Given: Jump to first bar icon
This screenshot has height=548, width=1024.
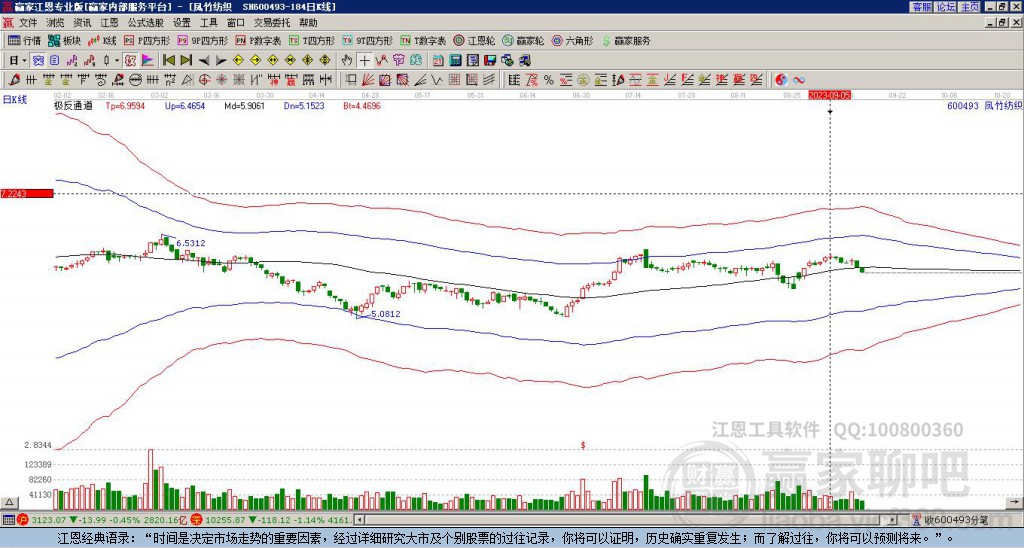Looking at the screenshot, I should pos(169,61).
